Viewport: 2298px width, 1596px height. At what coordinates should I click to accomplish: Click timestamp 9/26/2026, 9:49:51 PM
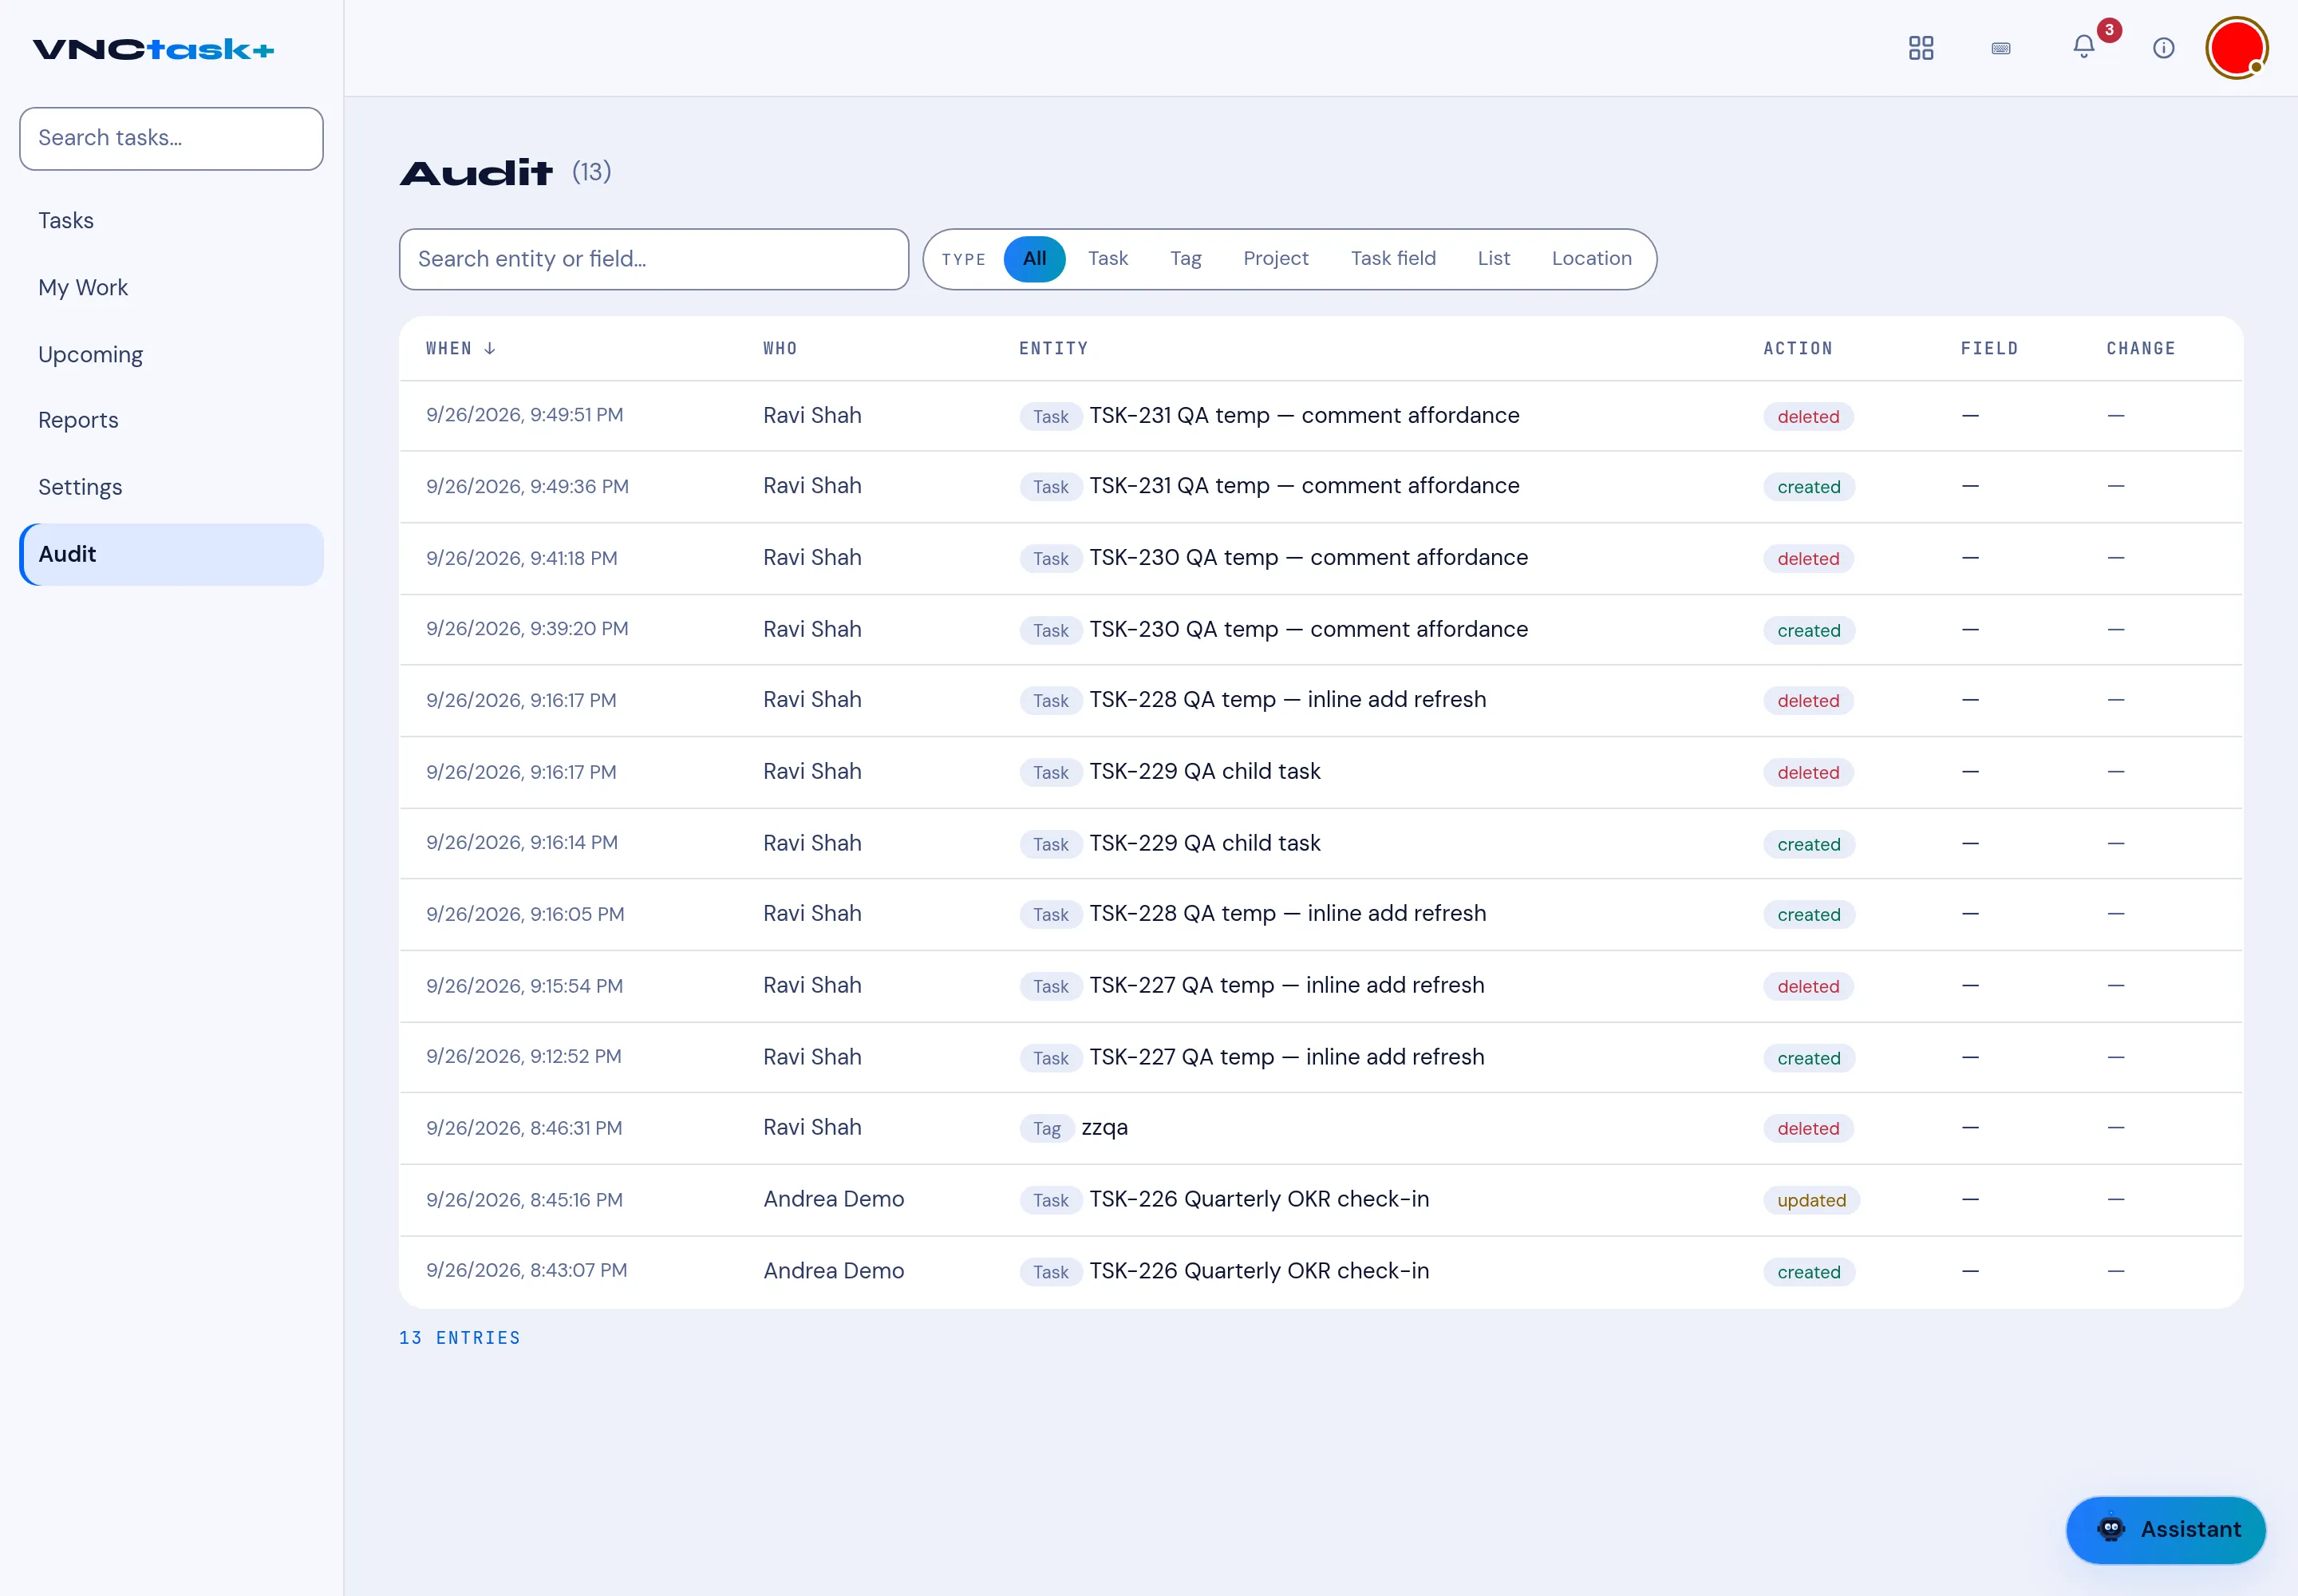[x=524, y=415]
